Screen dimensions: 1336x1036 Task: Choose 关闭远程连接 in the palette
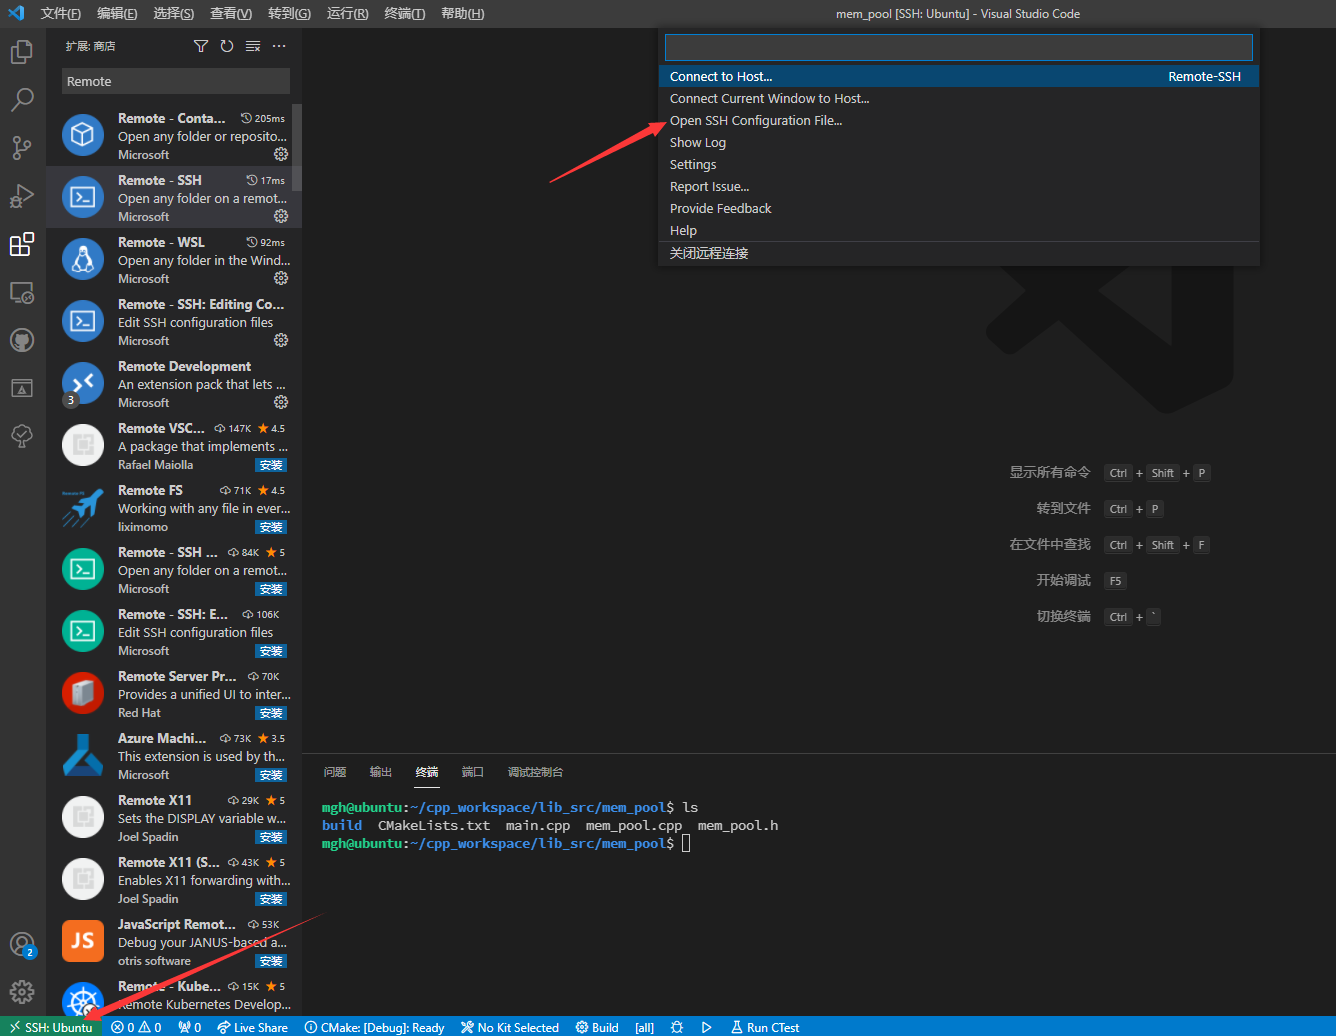[x=959, y=253]
